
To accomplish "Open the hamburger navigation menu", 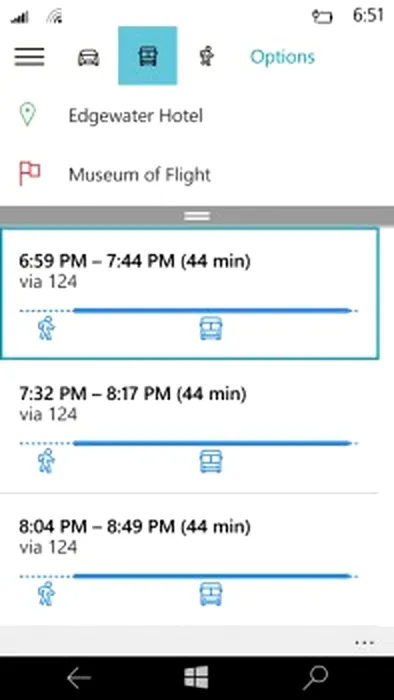I will [29, 57].
